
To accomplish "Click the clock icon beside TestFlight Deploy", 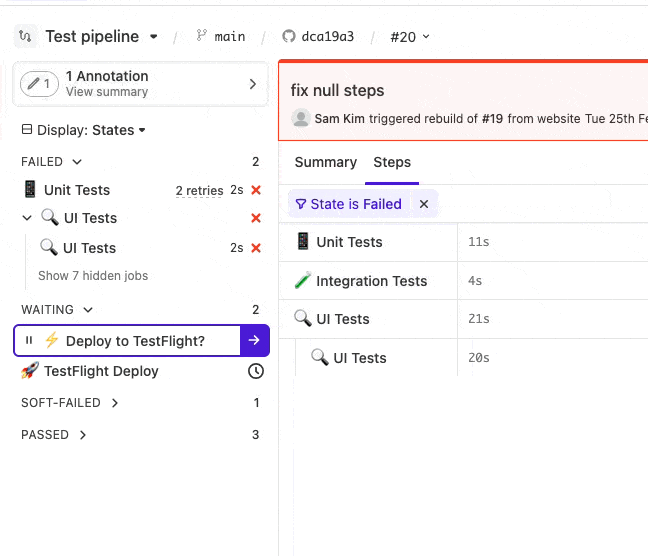I will pyautogui.click(x=256, y=371).
